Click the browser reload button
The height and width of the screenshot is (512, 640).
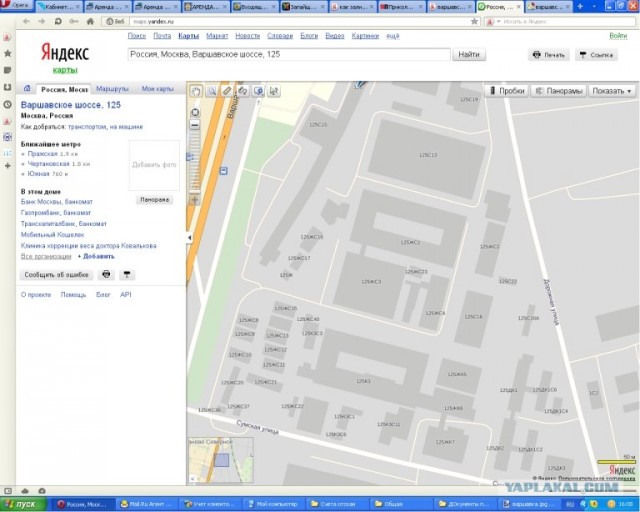[x=58, y=21]
